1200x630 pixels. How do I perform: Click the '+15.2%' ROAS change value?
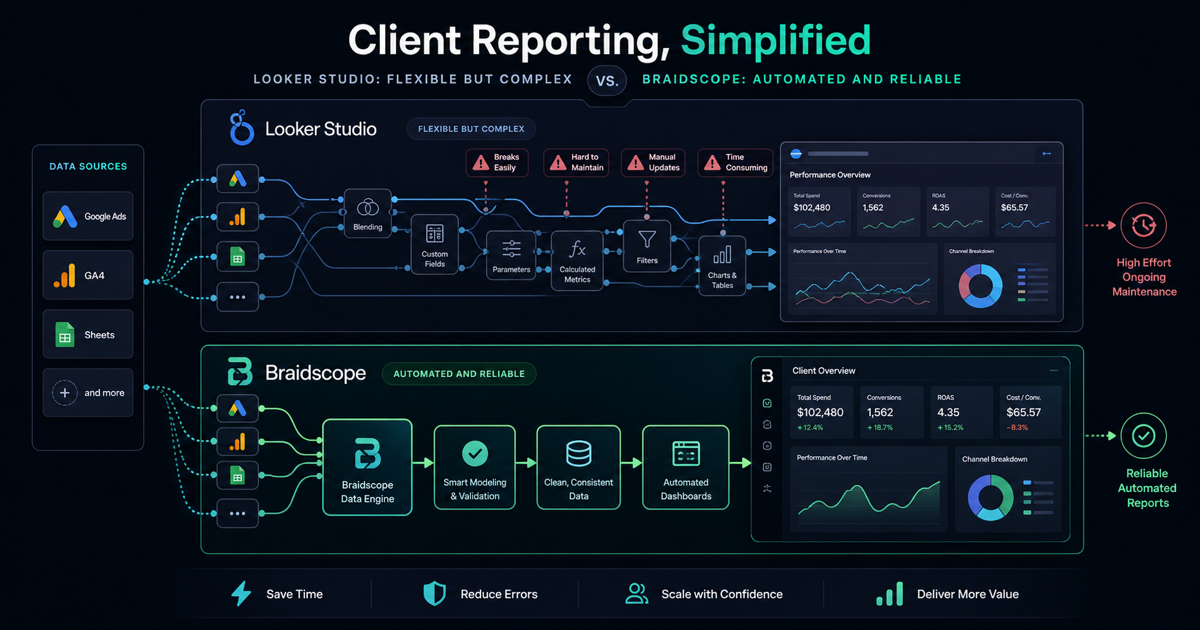pos(950,428)
